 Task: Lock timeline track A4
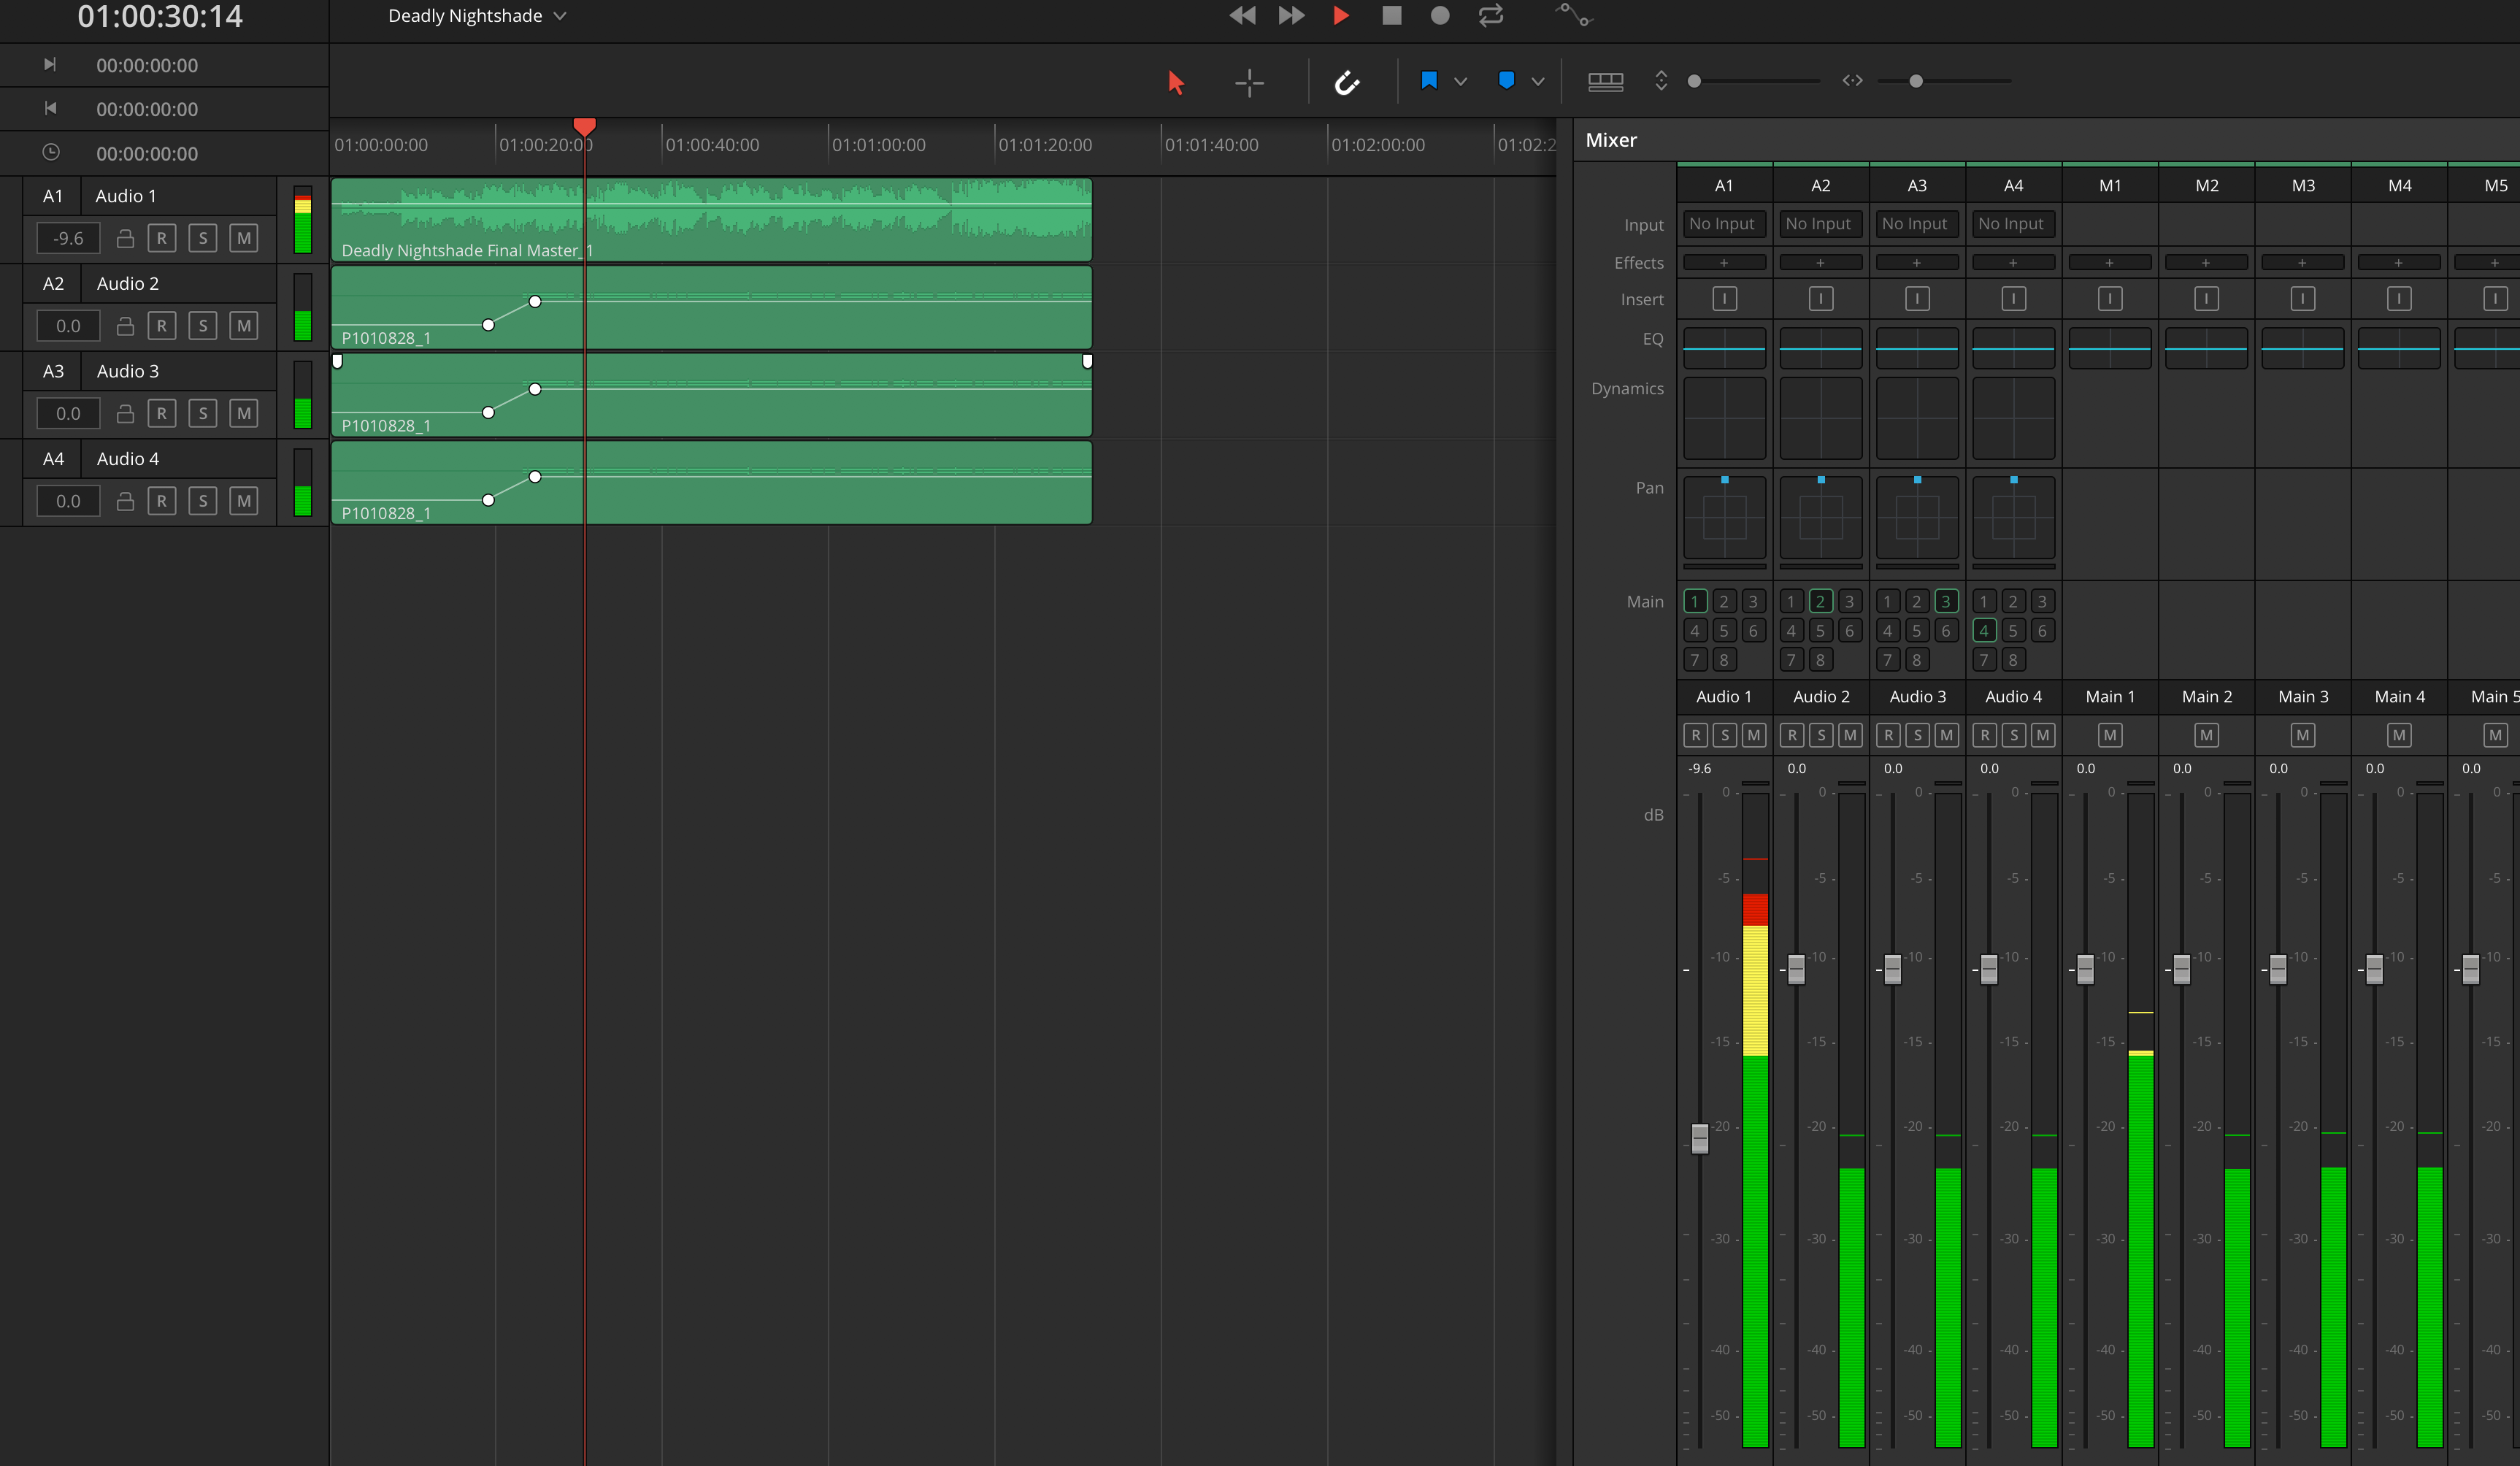click(125, 501)
